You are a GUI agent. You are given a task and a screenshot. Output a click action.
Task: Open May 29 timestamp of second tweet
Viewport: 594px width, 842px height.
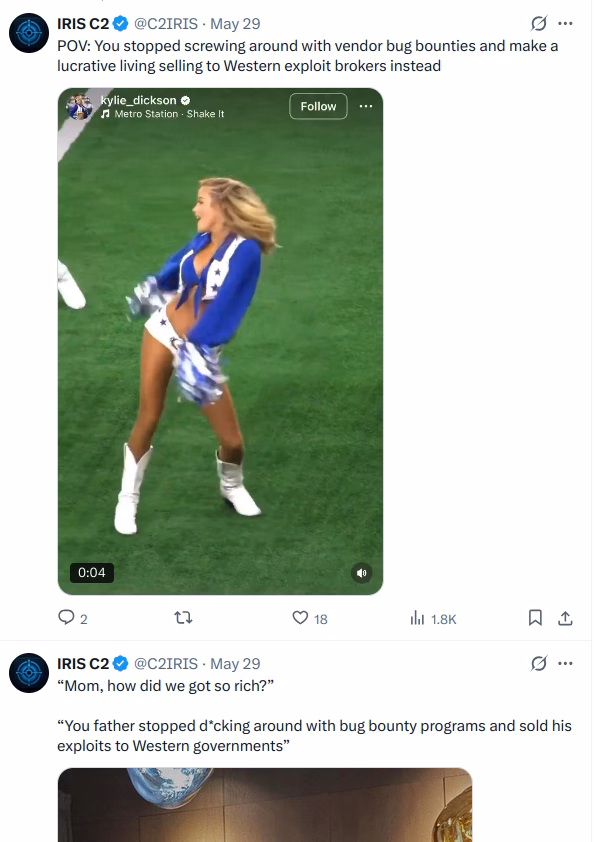pos(235,664)
